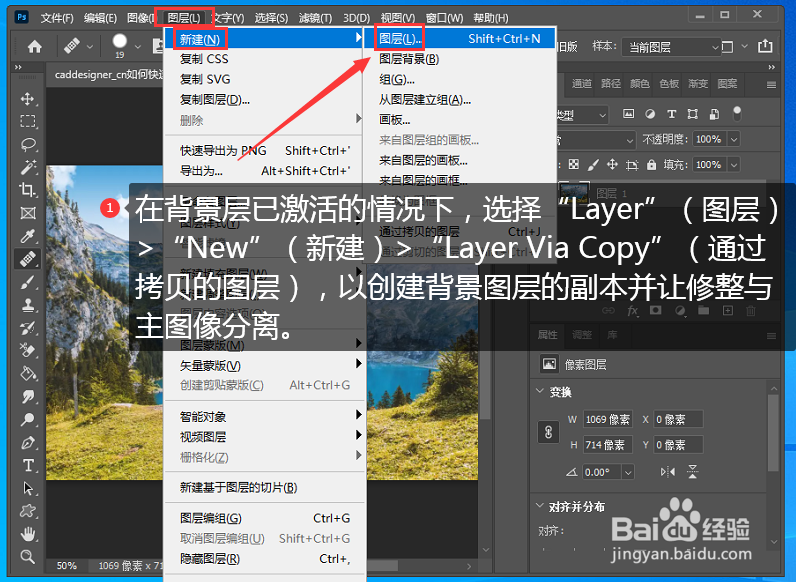Open the 滤镜(T) menu
This screenshot has width=796, height=582.
(315, 18)
